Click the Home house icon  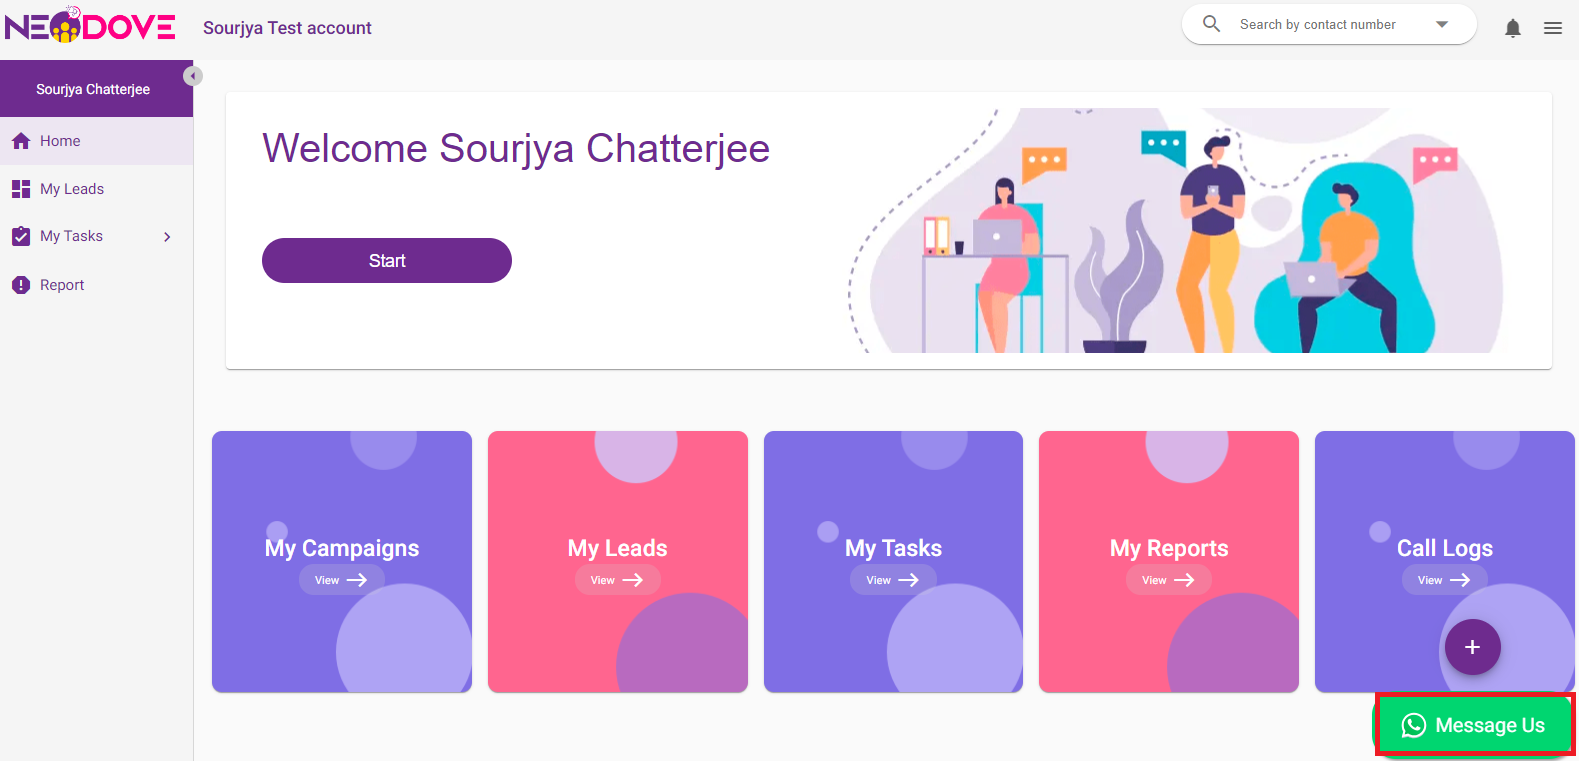pos(21,141)
